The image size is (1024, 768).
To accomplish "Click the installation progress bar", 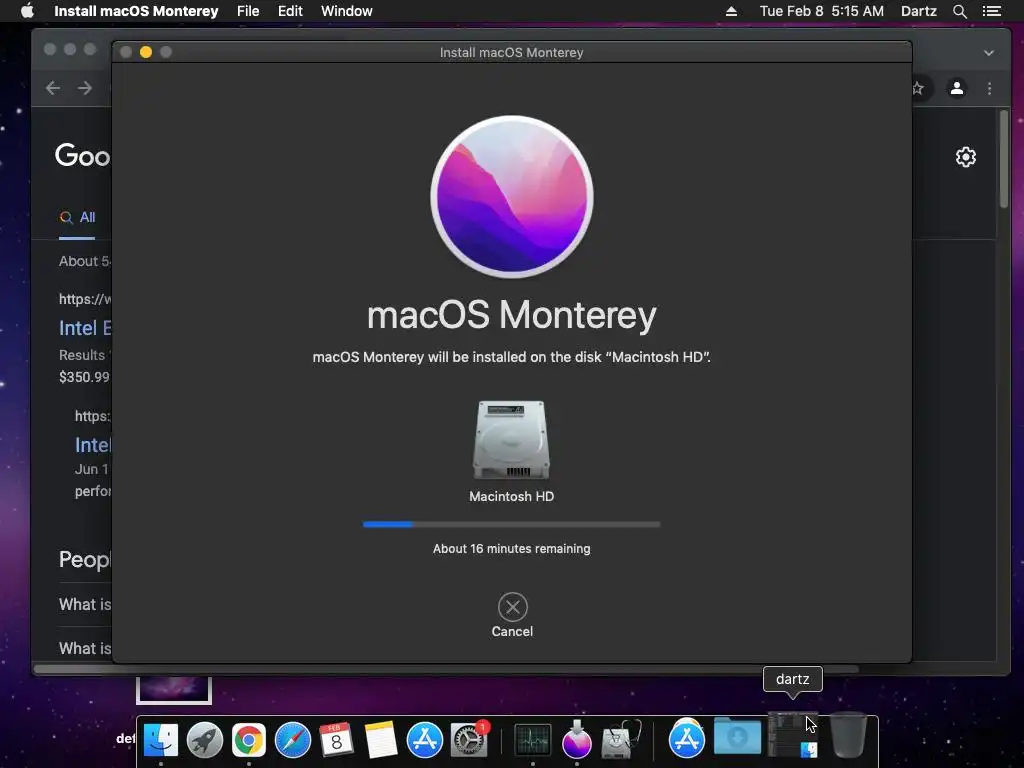I will pyautogui.click(x=511, y=524).
